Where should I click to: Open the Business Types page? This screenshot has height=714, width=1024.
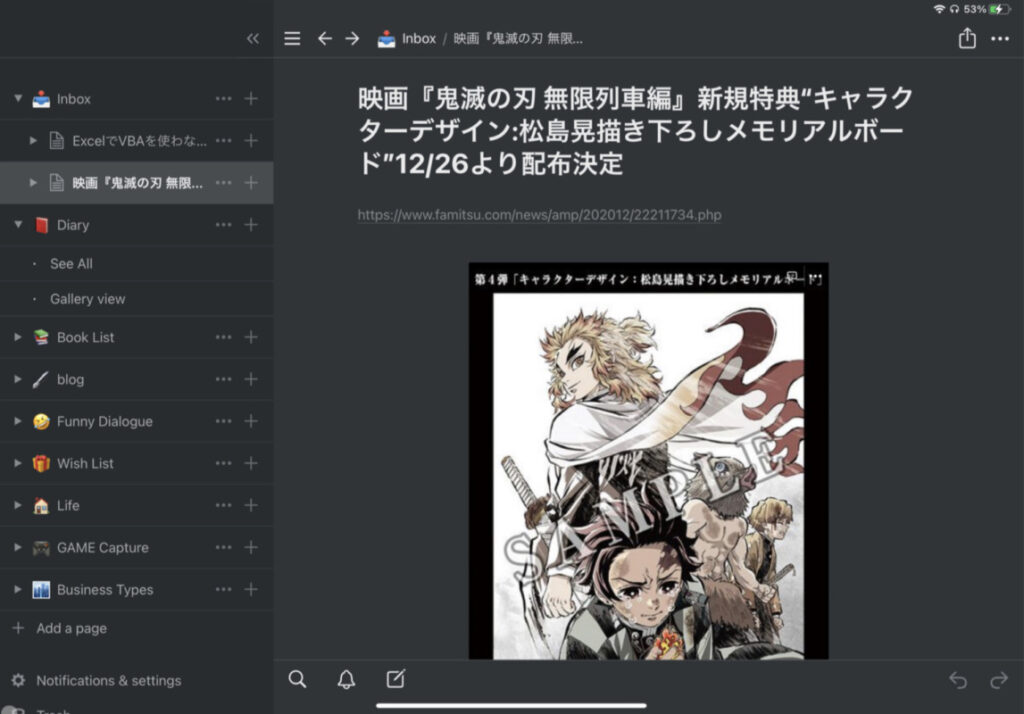[104, 589]
